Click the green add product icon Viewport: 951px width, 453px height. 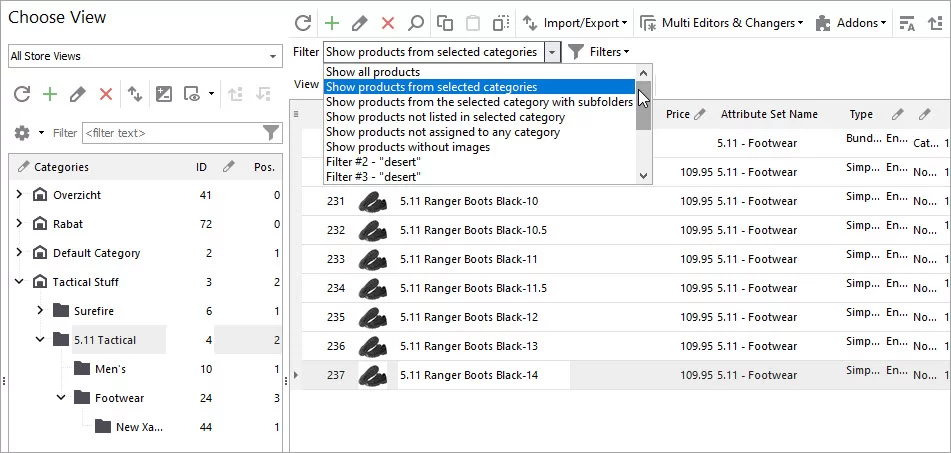(x=332, y=23)
